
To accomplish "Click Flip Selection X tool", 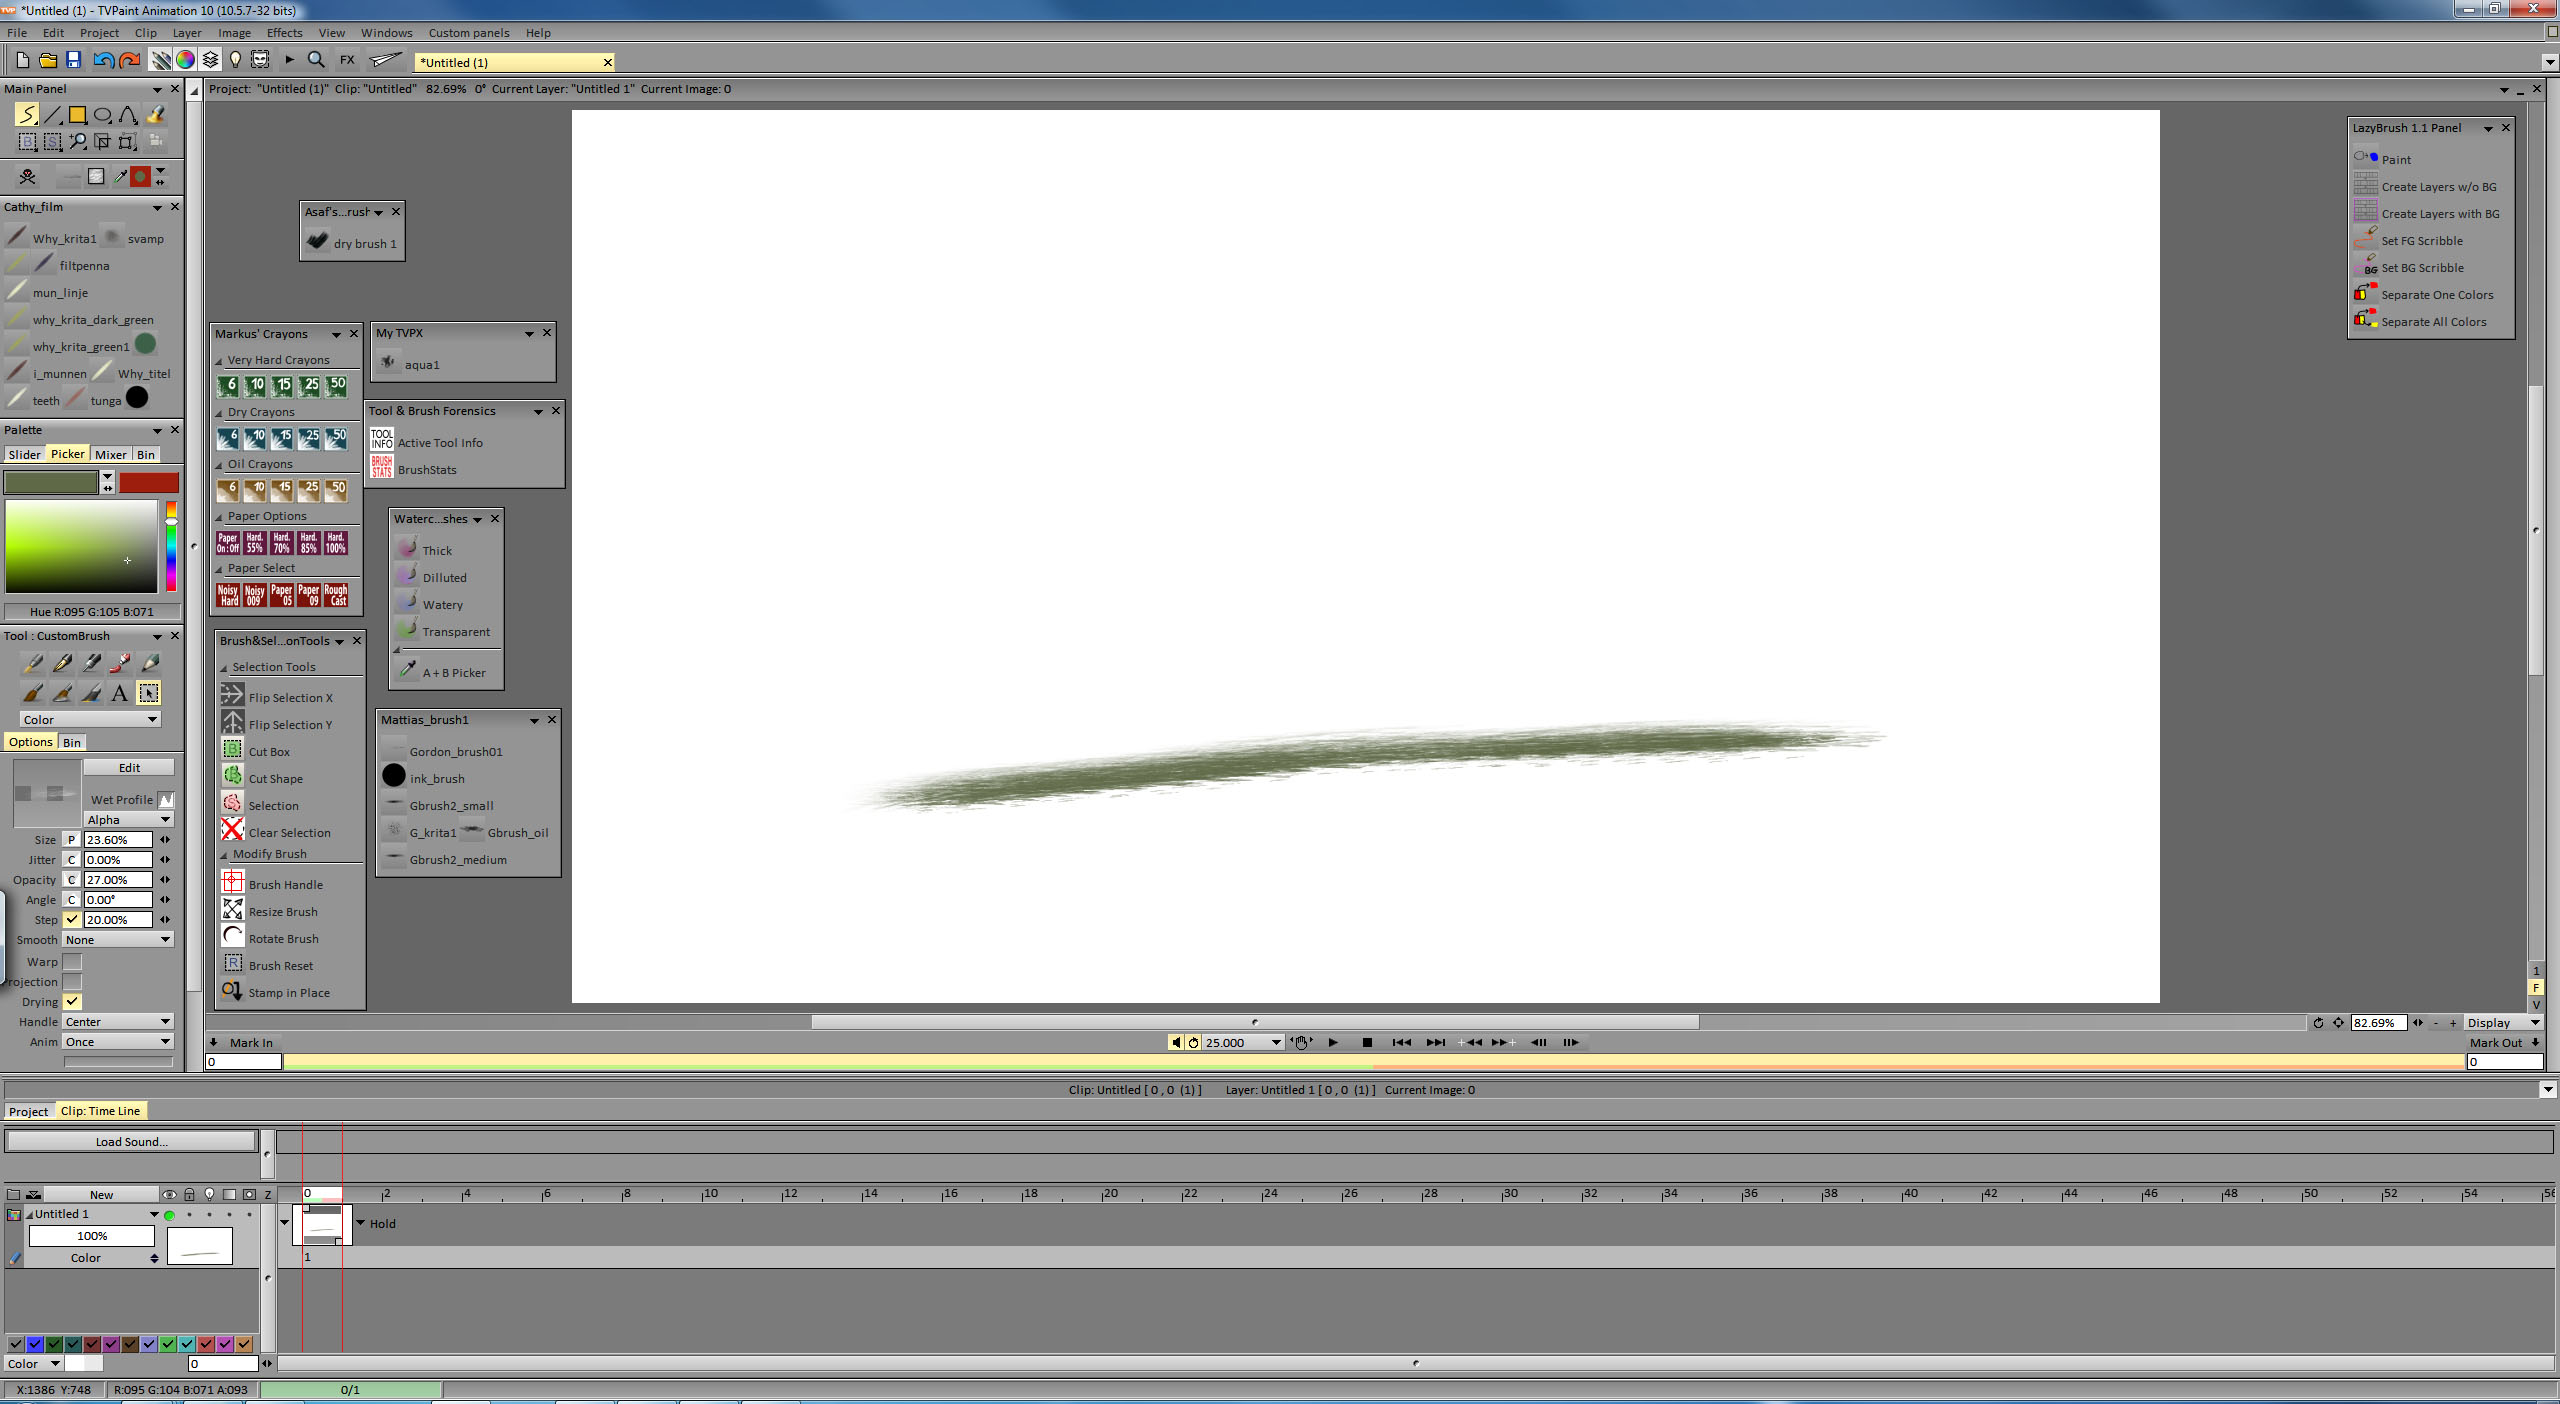I will pyautogui.click(x=277, y=697).
